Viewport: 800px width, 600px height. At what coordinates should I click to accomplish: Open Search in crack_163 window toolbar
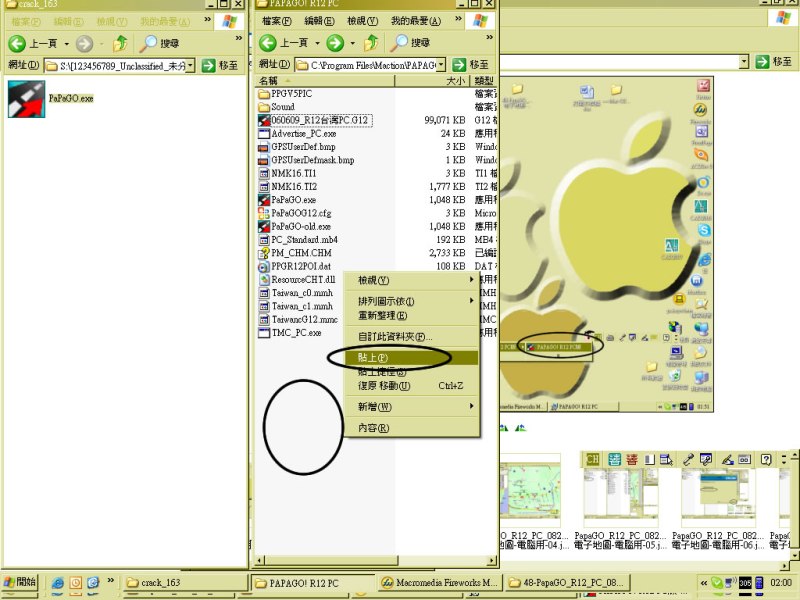pos(159,43)
